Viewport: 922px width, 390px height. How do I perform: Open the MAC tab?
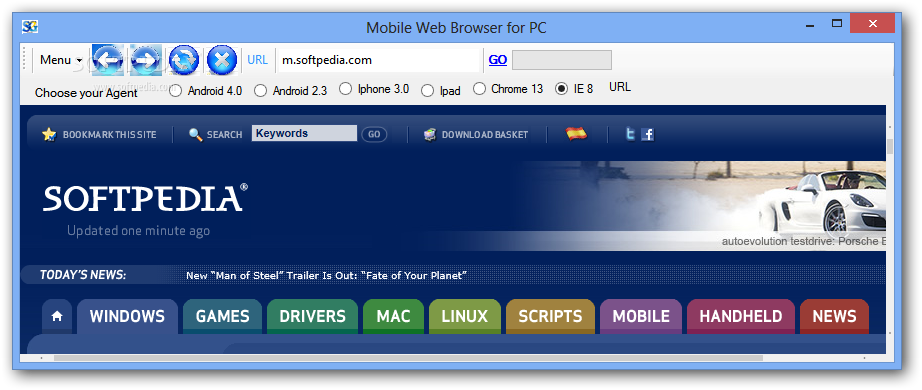pyautogui.click(x=393, y=316)
